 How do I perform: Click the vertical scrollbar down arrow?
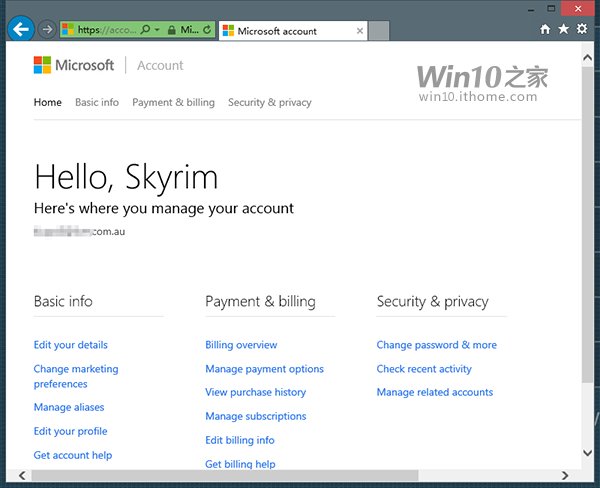[x=587, y=453]
